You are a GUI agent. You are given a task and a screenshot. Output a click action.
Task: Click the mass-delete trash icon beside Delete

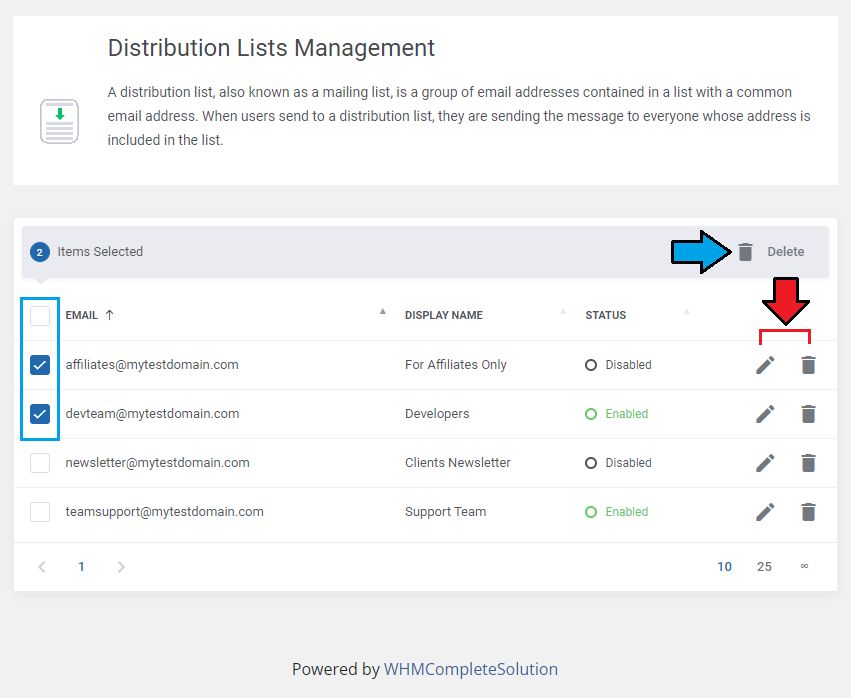(745, 252)
